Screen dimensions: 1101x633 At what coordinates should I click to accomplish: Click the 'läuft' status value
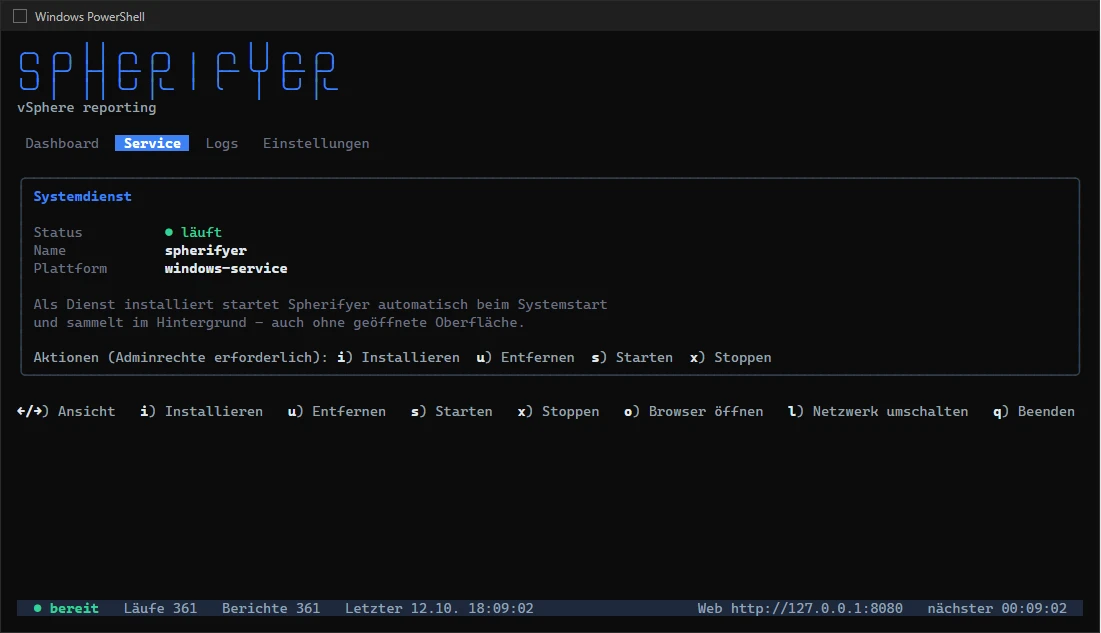click(201, 232)
